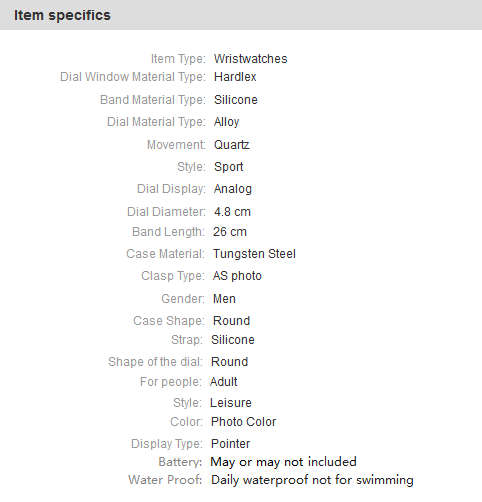Select the Silicone strap value
This screenshot has width=482, height=502.
tap(233, 340)
